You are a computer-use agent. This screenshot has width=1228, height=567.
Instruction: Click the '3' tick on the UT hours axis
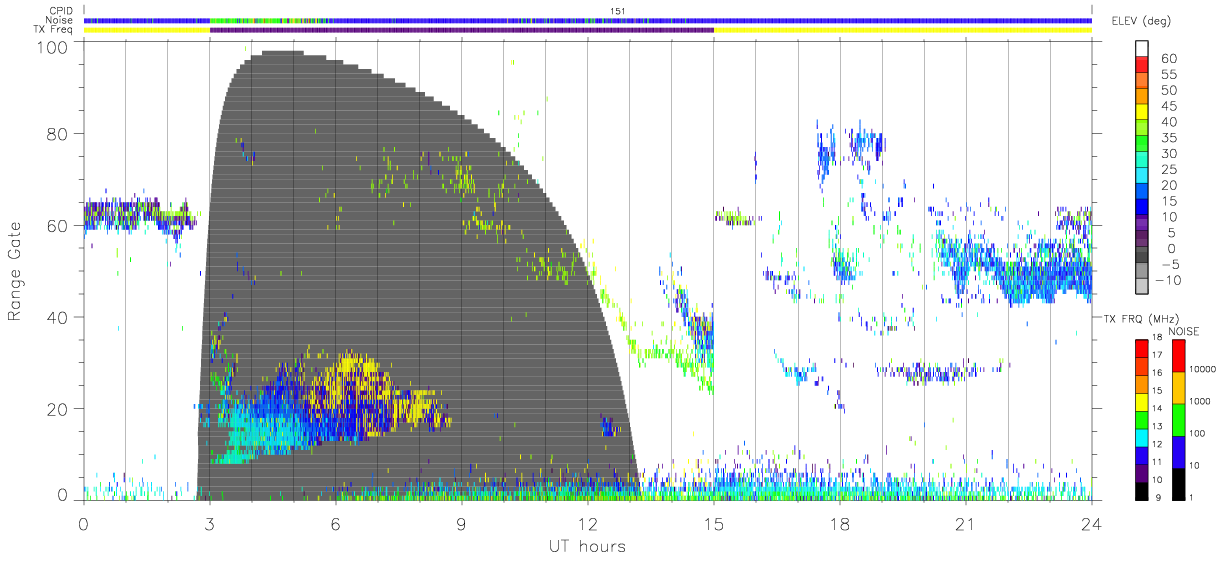point(209,522)
